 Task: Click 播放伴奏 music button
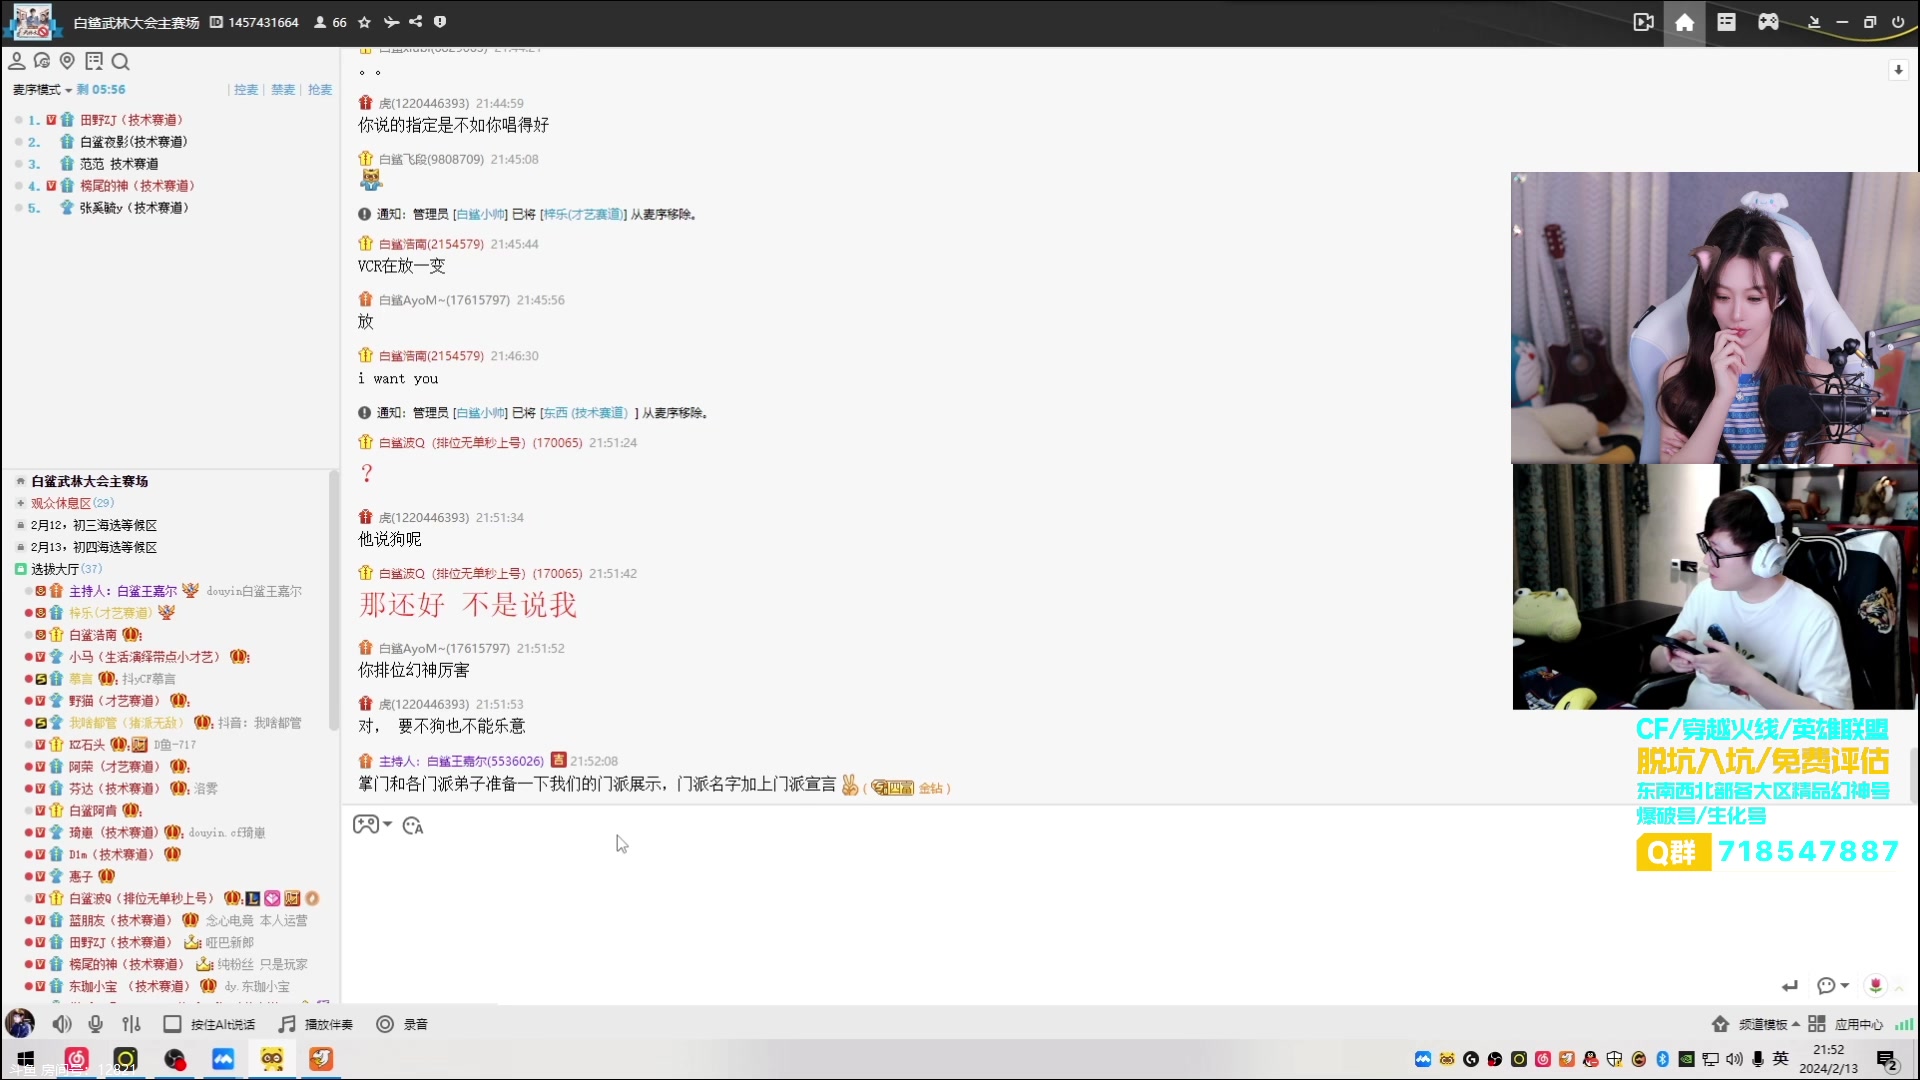(x=316, y=1024)
